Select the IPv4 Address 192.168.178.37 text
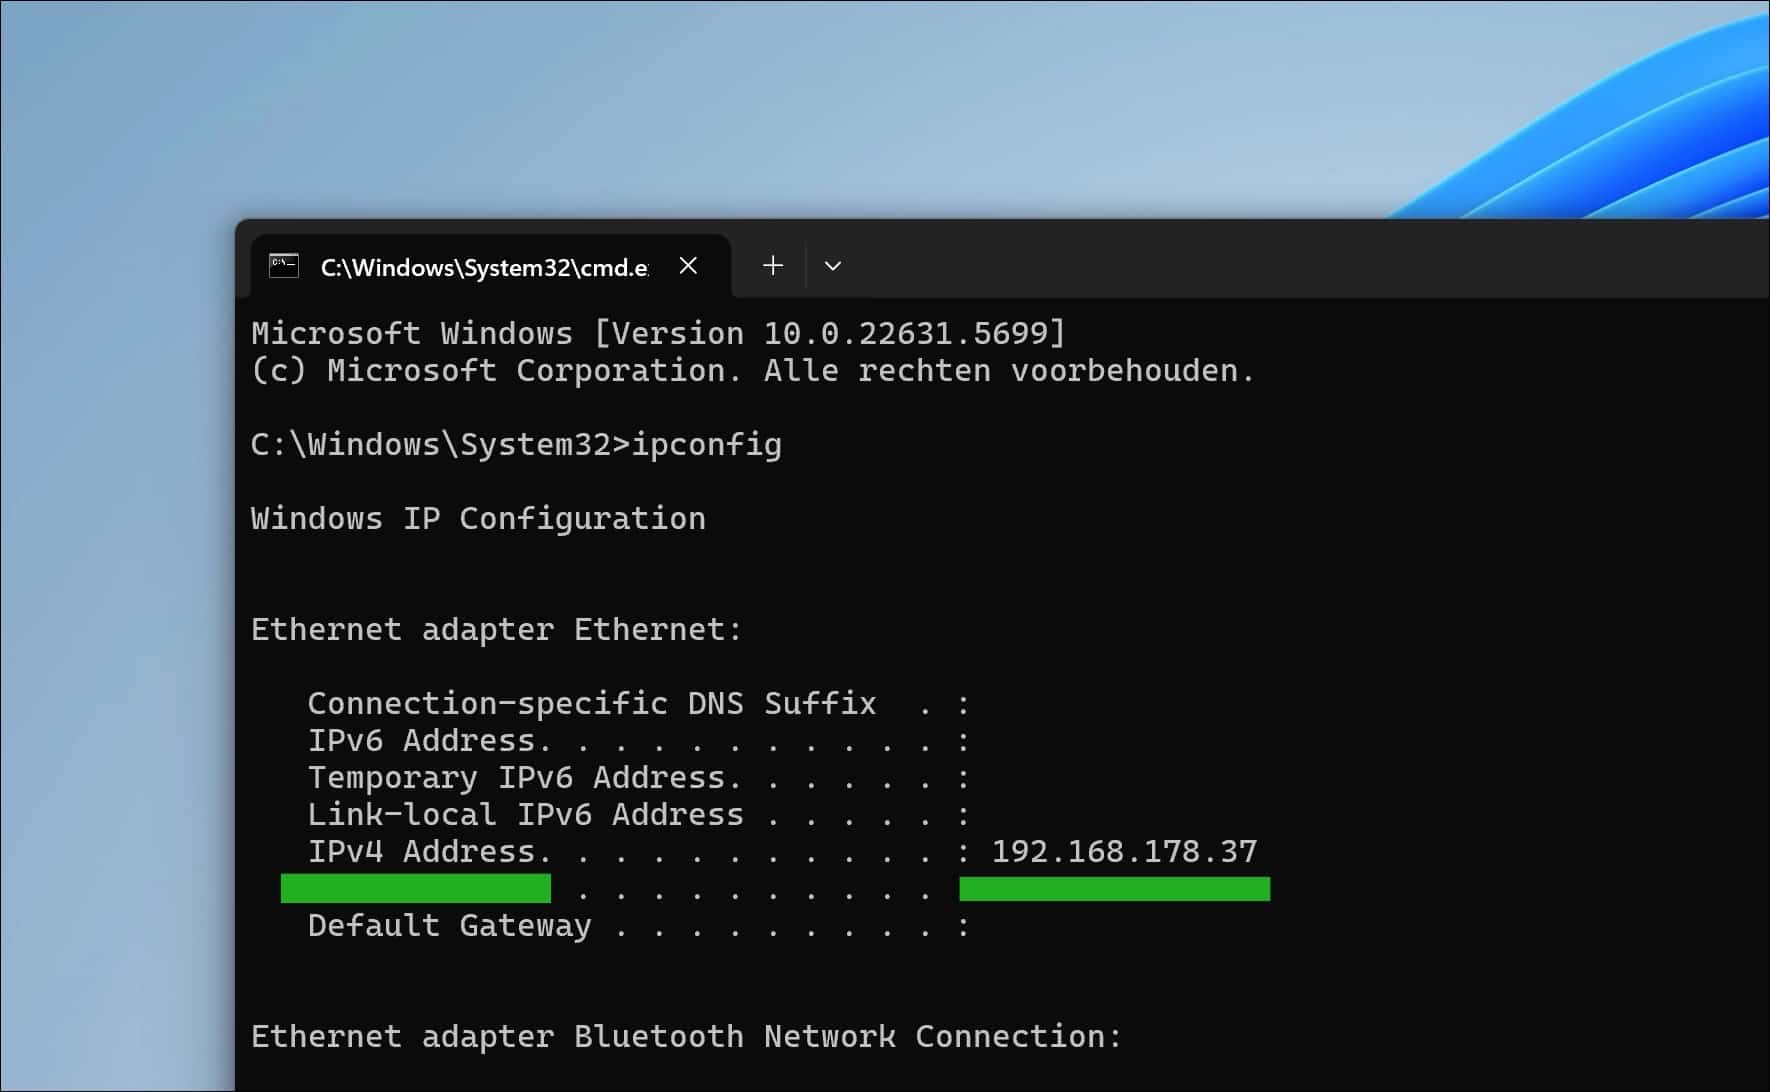Screen dimensions: 1770x1092 point(1124,851)
